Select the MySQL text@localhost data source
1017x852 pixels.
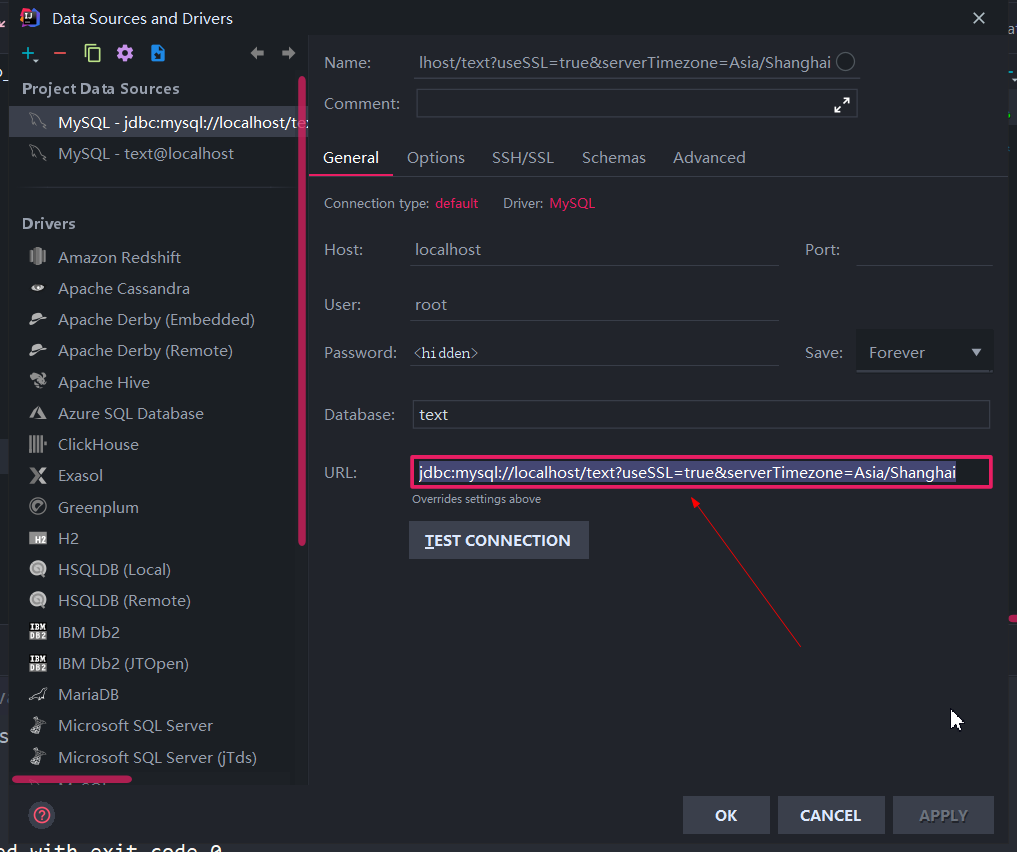(x=148, y=153)
